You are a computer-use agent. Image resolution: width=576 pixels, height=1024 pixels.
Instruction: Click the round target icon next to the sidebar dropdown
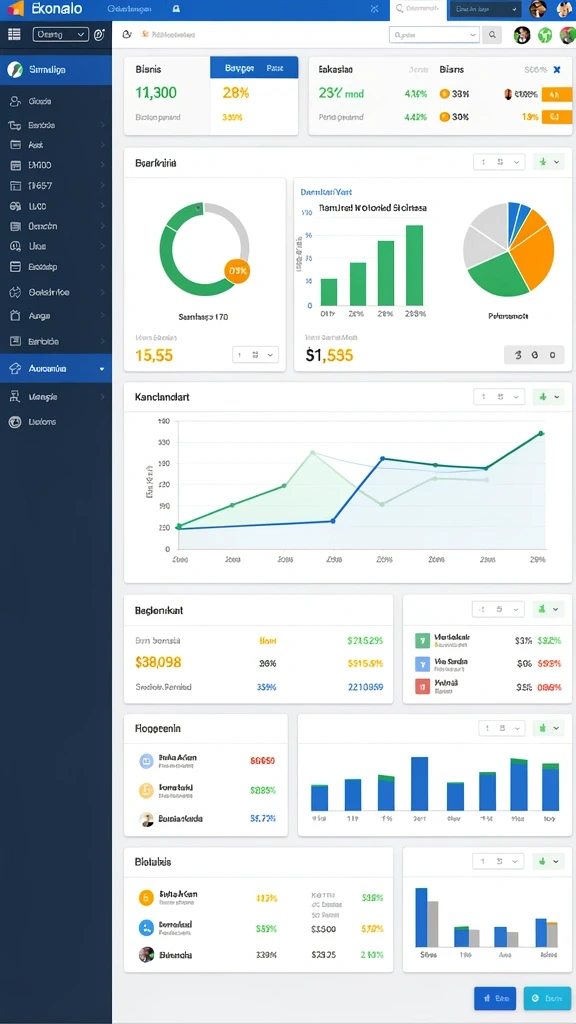99,35
